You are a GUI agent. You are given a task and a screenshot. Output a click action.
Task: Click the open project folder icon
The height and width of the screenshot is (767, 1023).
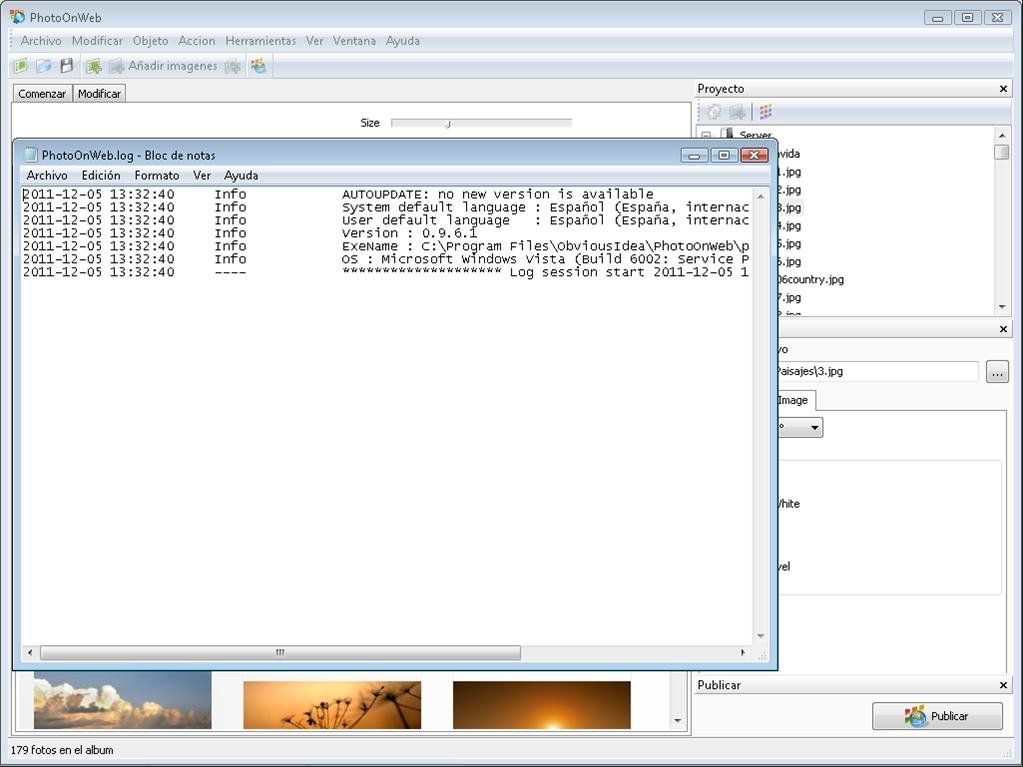(x=44, y=66)
